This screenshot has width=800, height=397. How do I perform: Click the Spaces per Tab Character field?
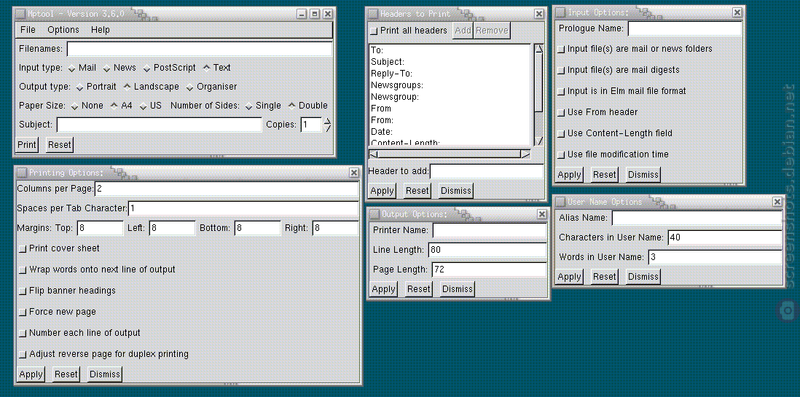coord(243,208)
